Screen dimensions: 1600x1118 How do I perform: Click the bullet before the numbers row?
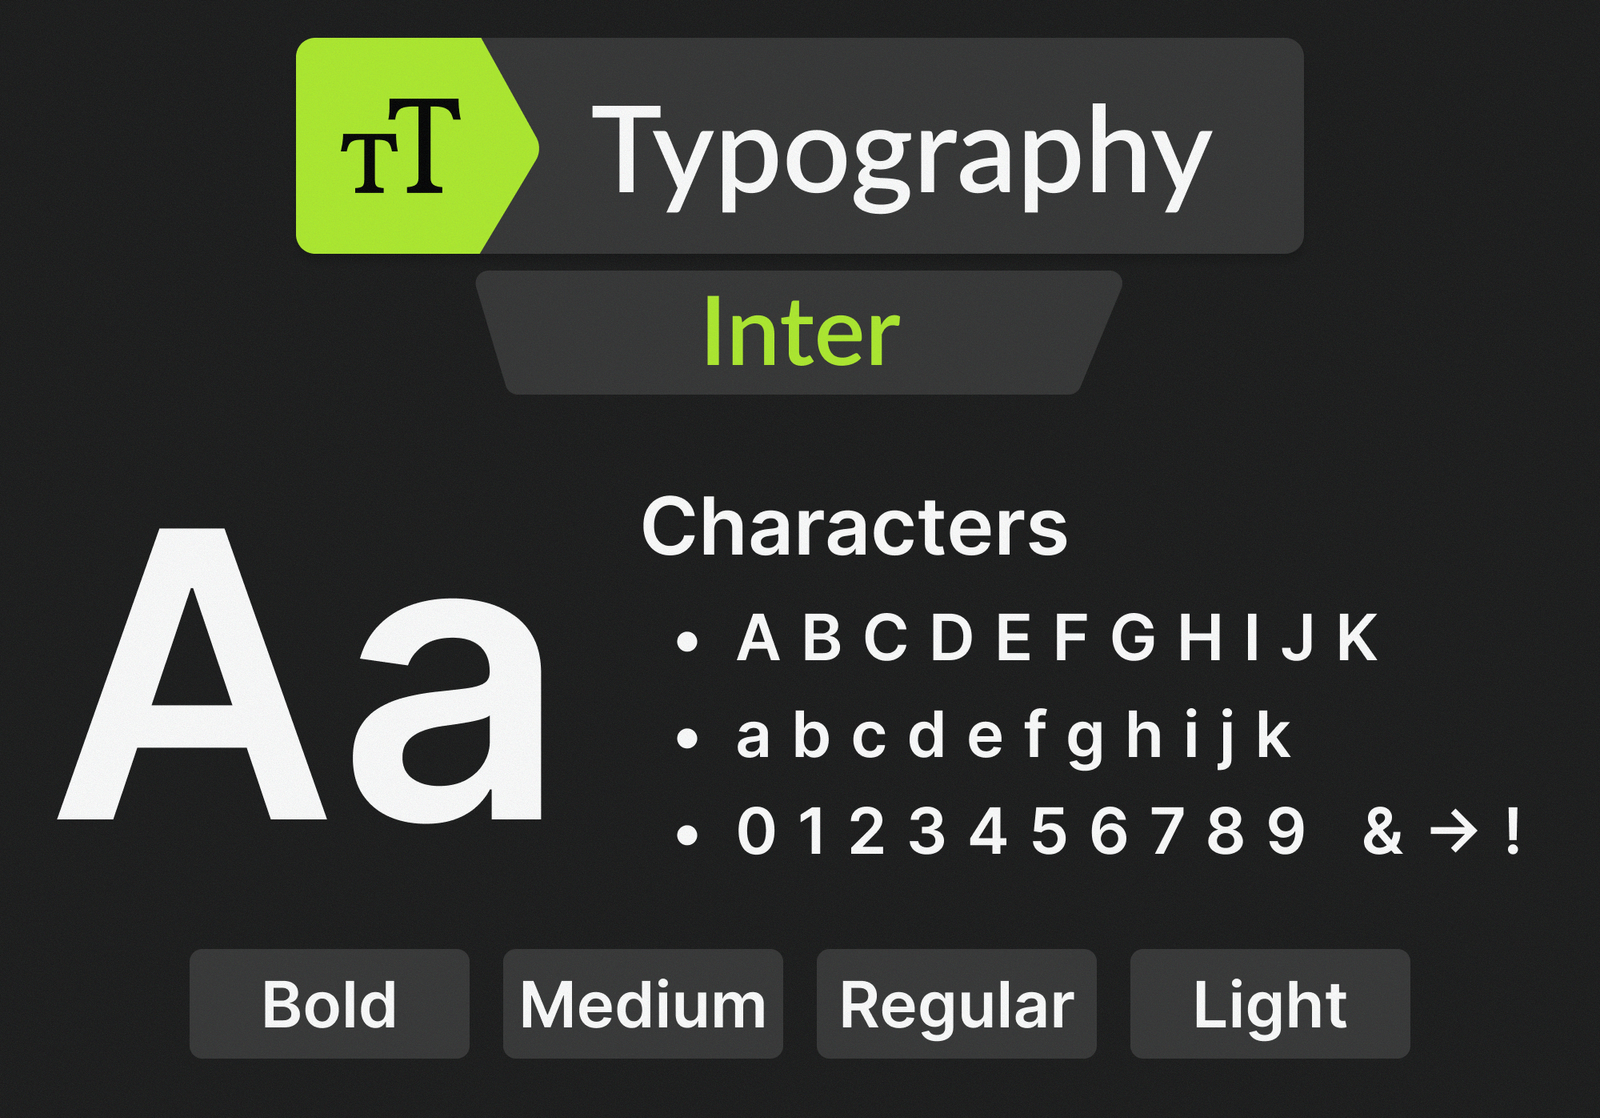point(686,834)
